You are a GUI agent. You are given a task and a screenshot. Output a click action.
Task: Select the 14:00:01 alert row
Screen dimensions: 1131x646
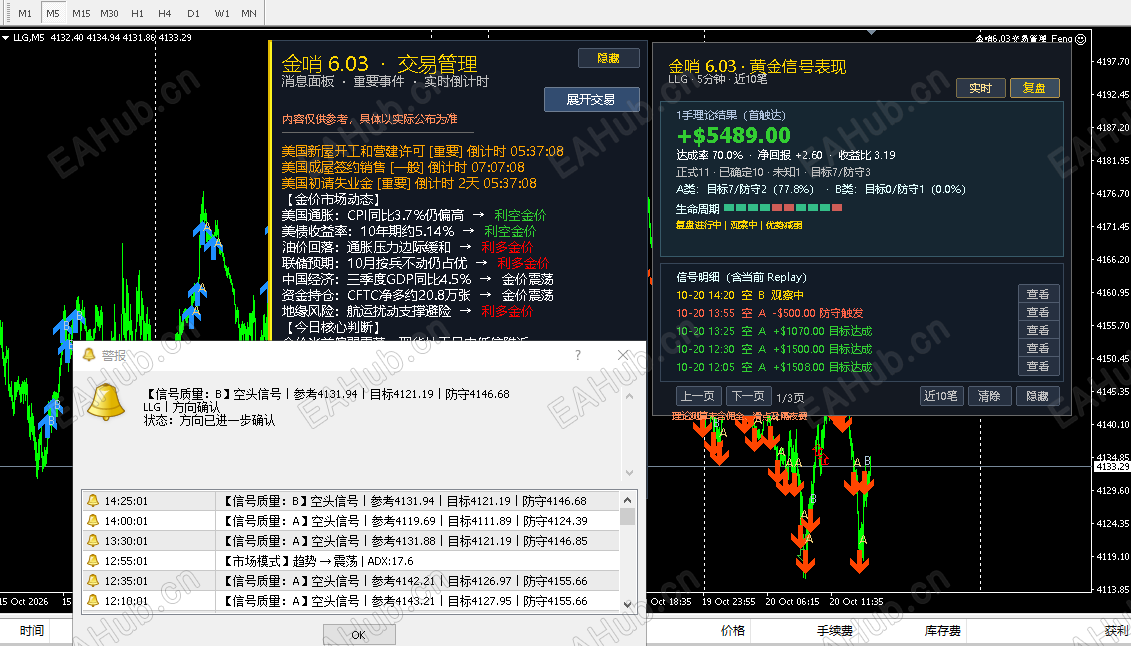pos(351,521)
